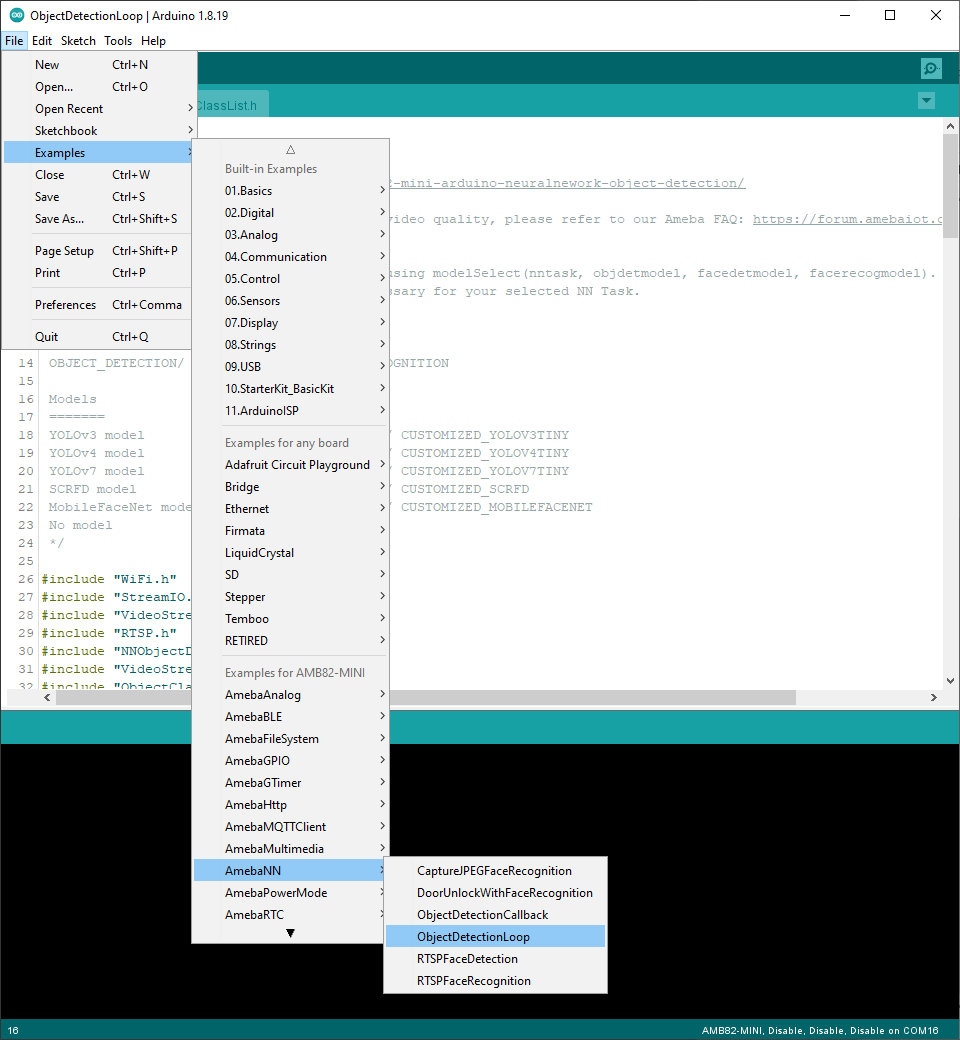Screen dimensions: 960x1040
Task: Open the forum.amebaiot FAQ link
Action: point(846,219)
